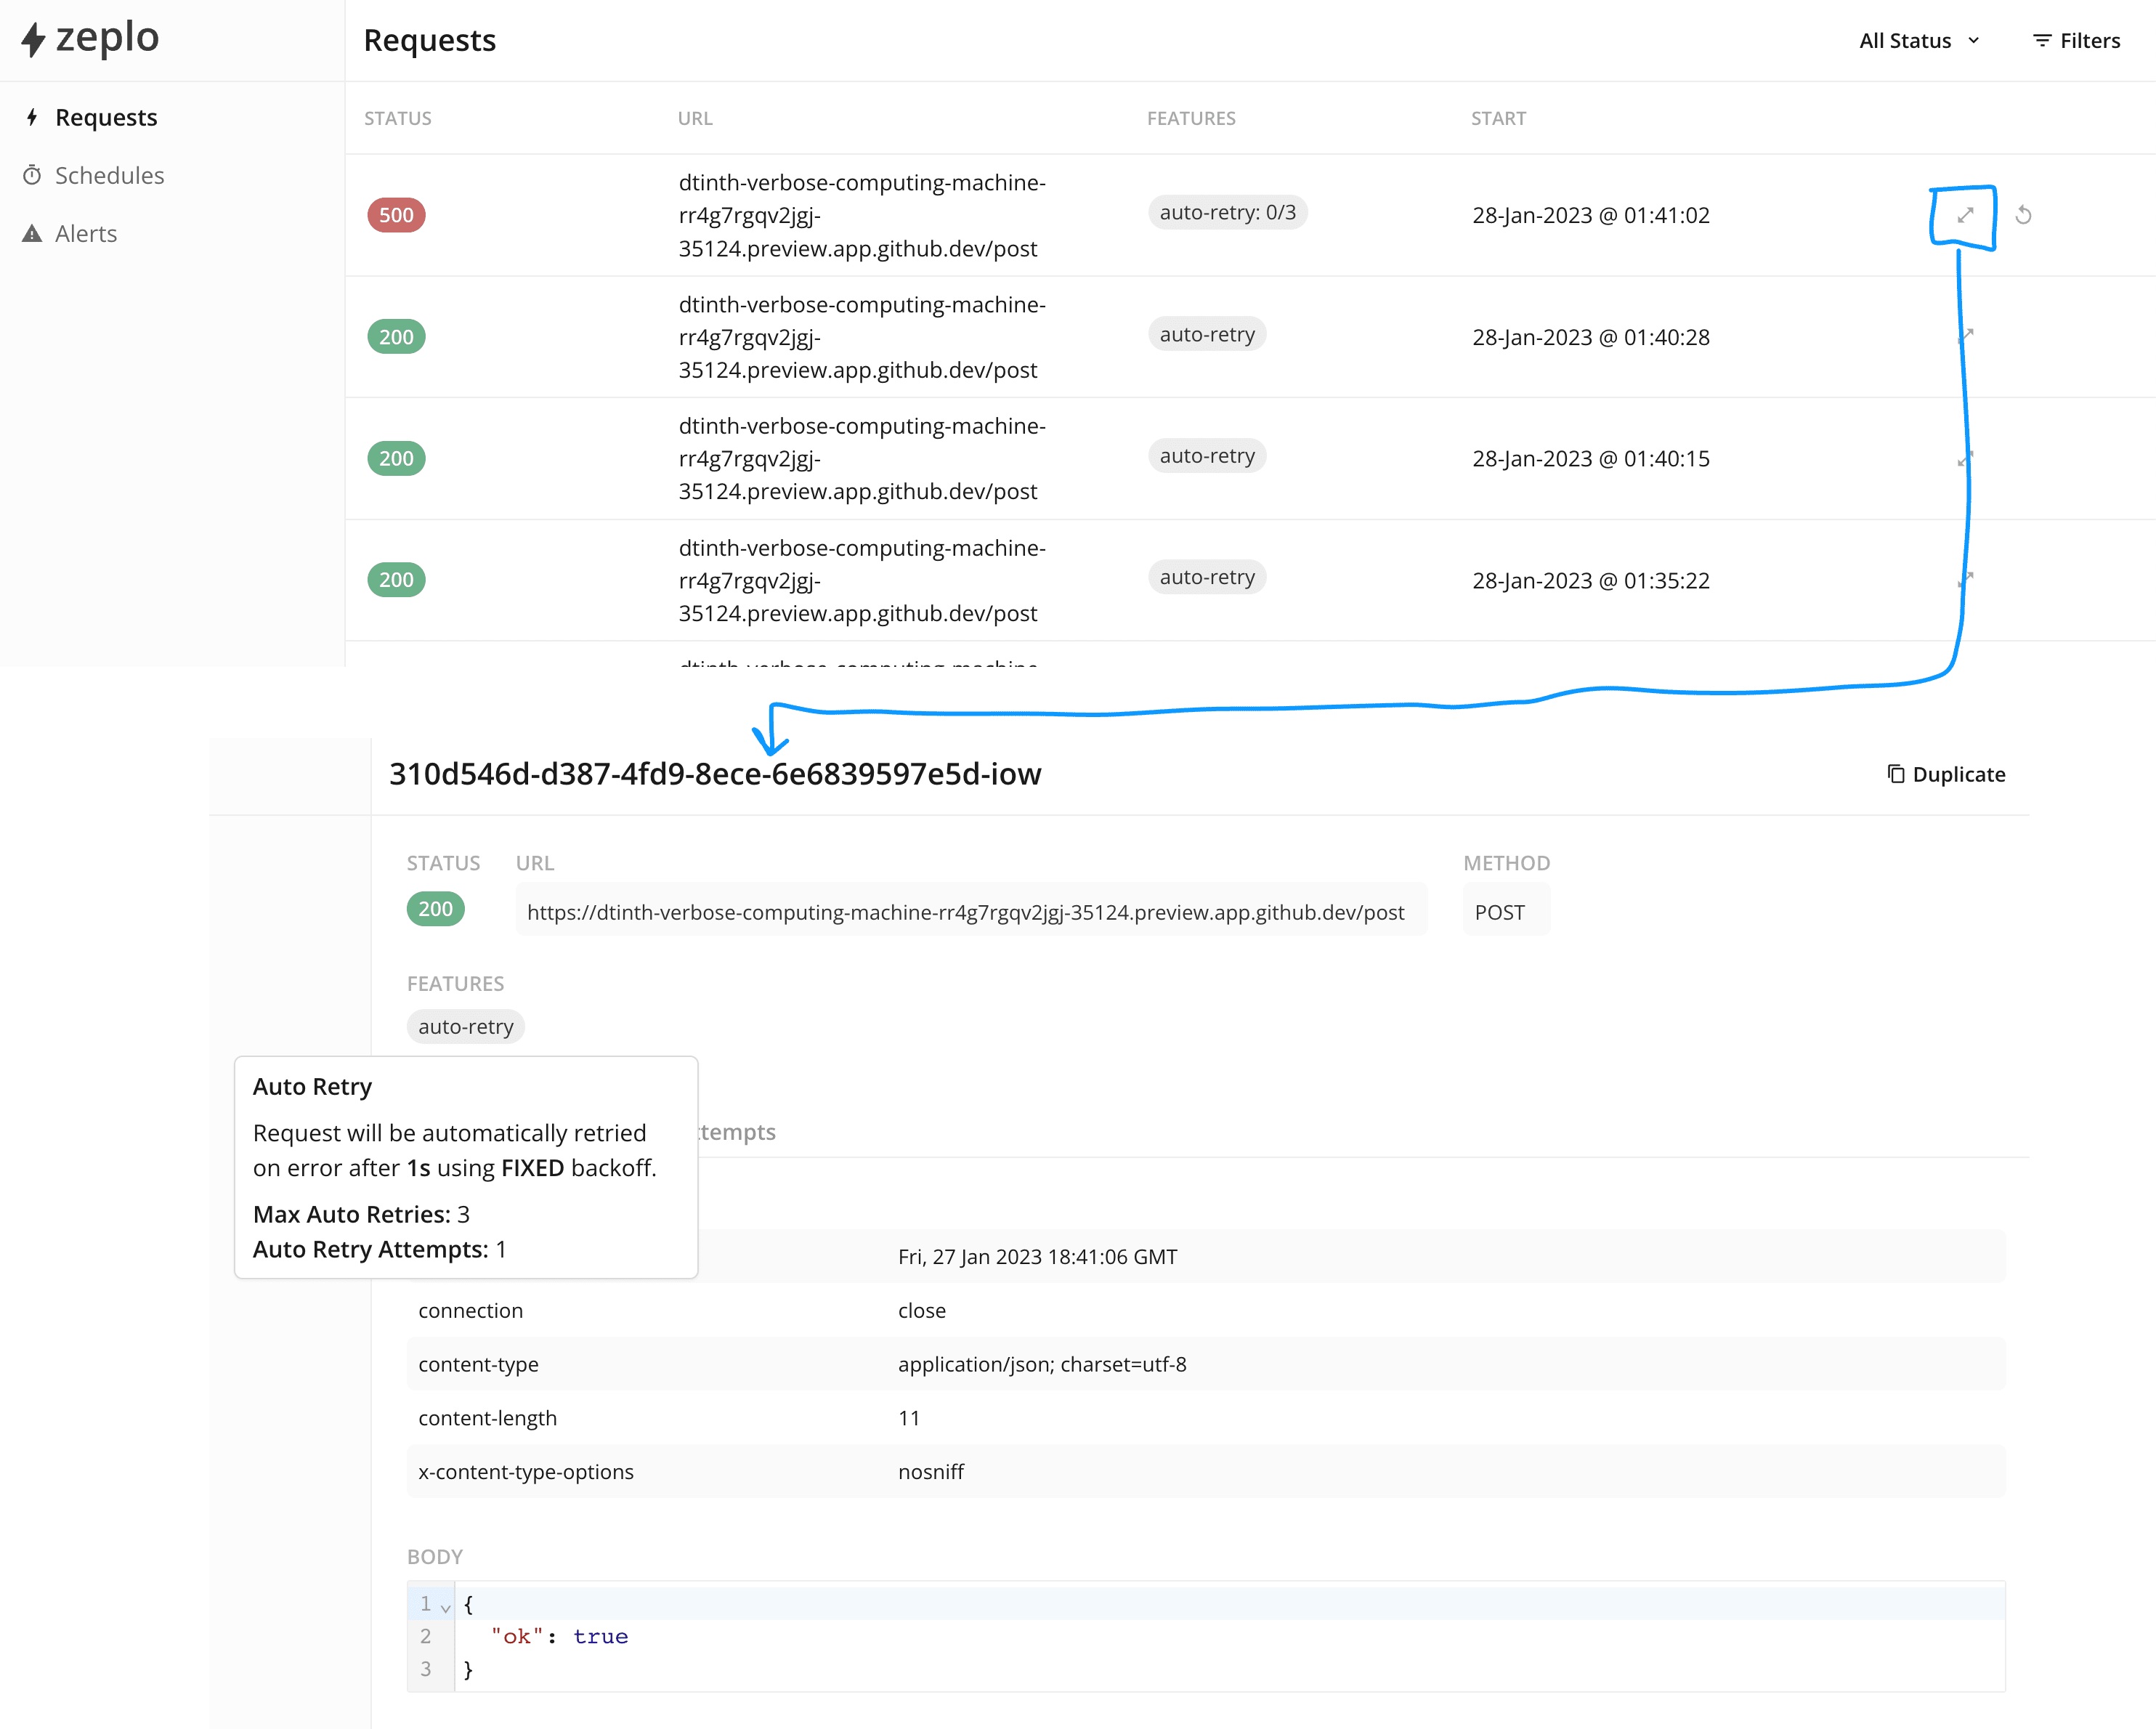Click the FEATURES column header

tap(1191, 118)
